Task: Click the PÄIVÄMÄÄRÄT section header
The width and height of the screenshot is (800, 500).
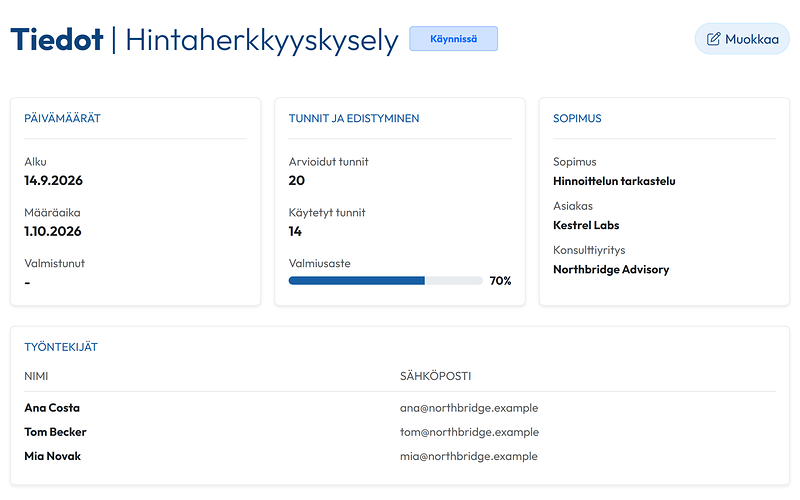Action: (62, 118)
